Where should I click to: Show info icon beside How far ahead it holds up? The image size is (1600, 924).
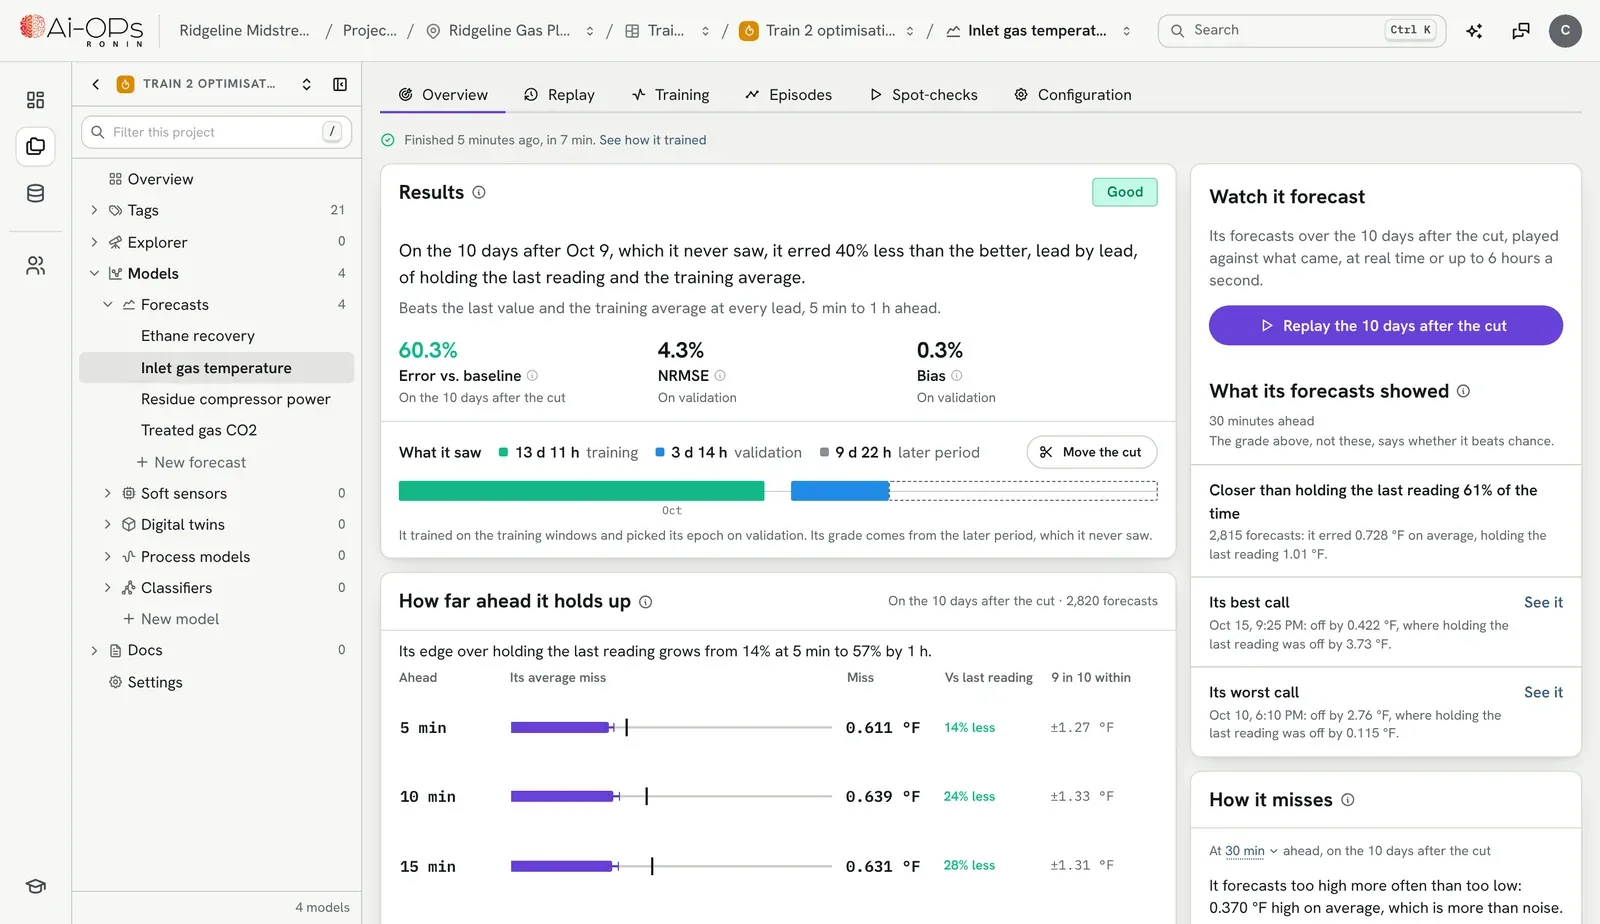click(645, 602)
